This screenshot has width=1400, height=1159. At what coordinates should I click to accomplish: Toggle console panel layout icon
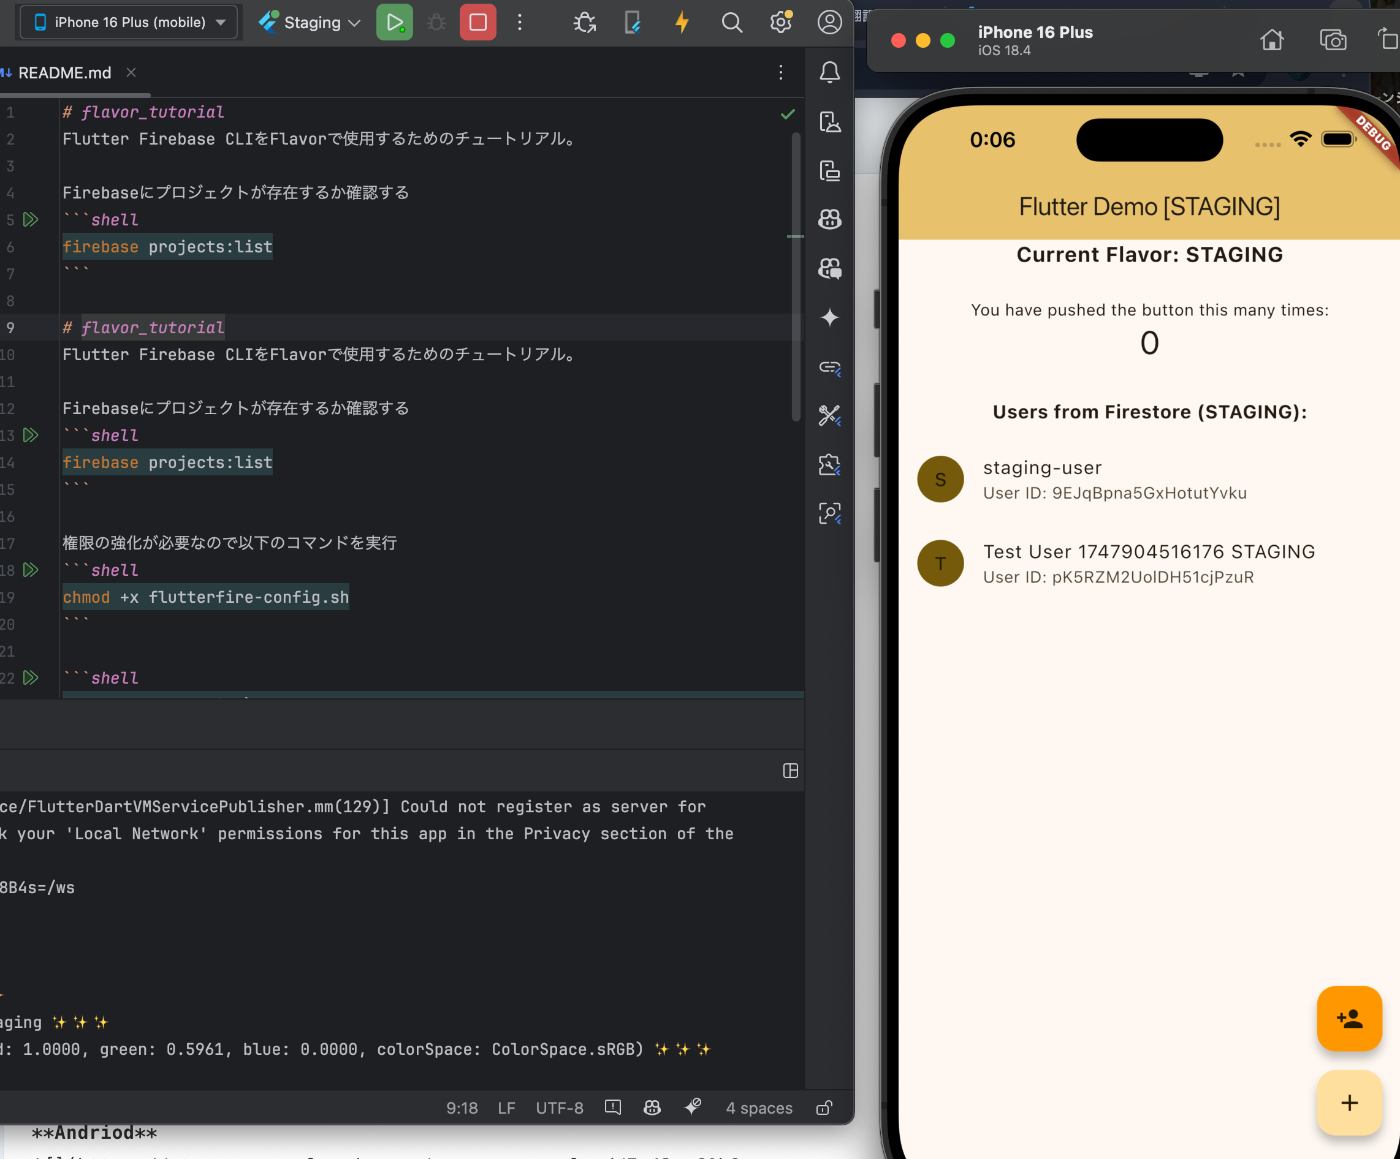(x=790, y=771)
